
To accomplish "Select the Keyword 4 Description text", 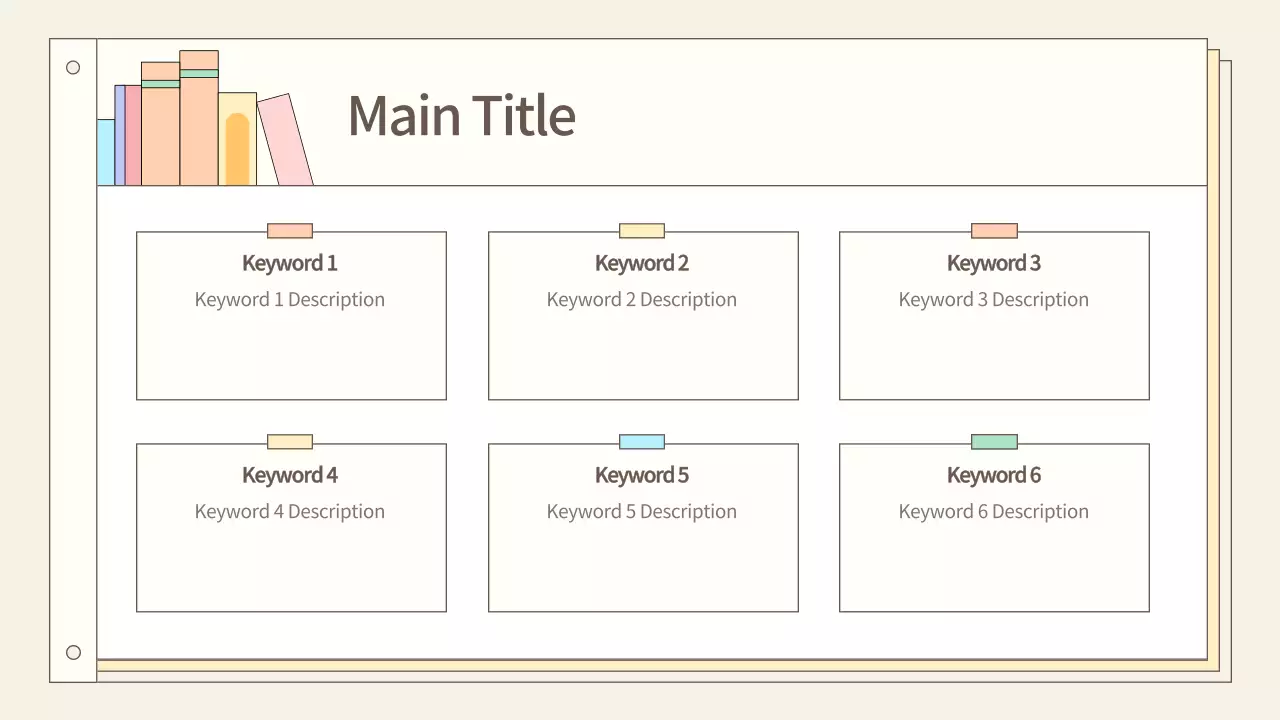I will click(x=290, y=512).
